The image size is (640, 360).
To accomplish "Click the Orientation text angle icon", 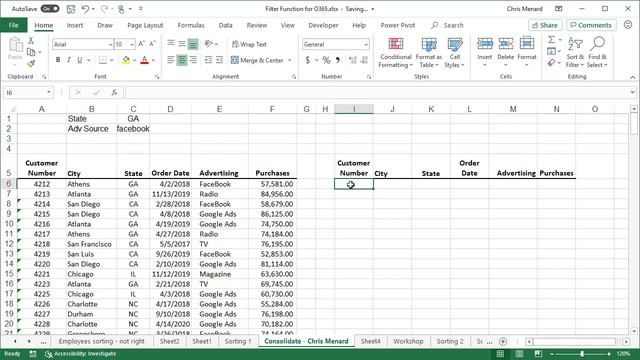I will pos(209,44).
